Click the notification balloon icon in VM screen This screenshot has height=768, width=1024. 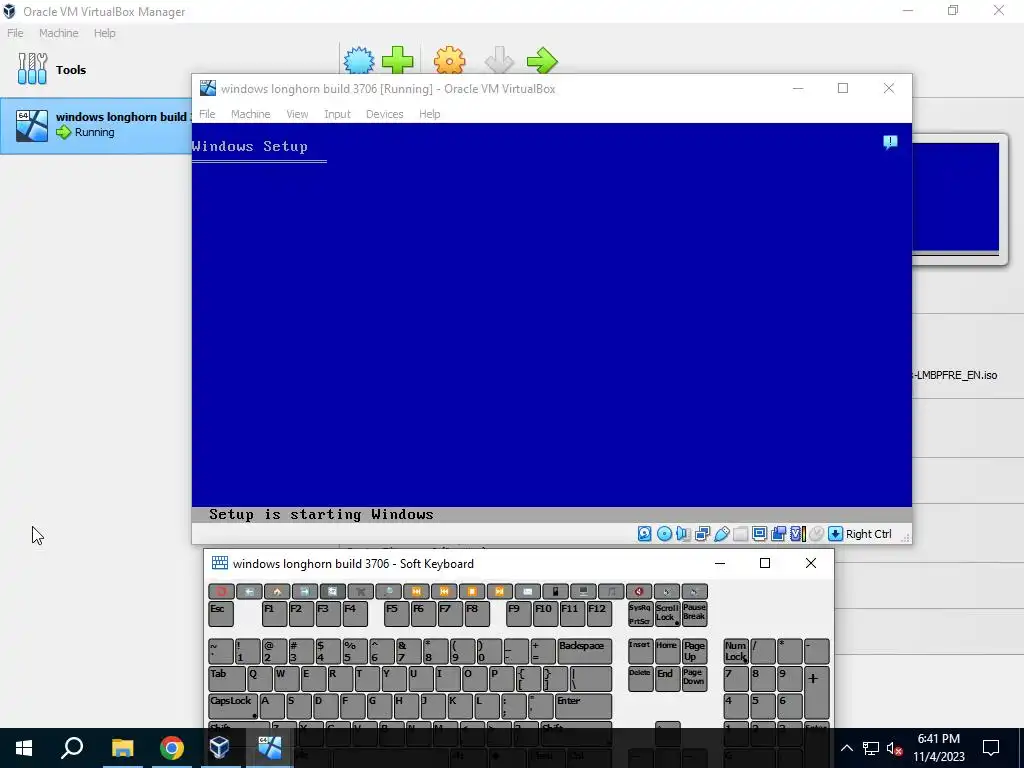[x=890, y=142]
